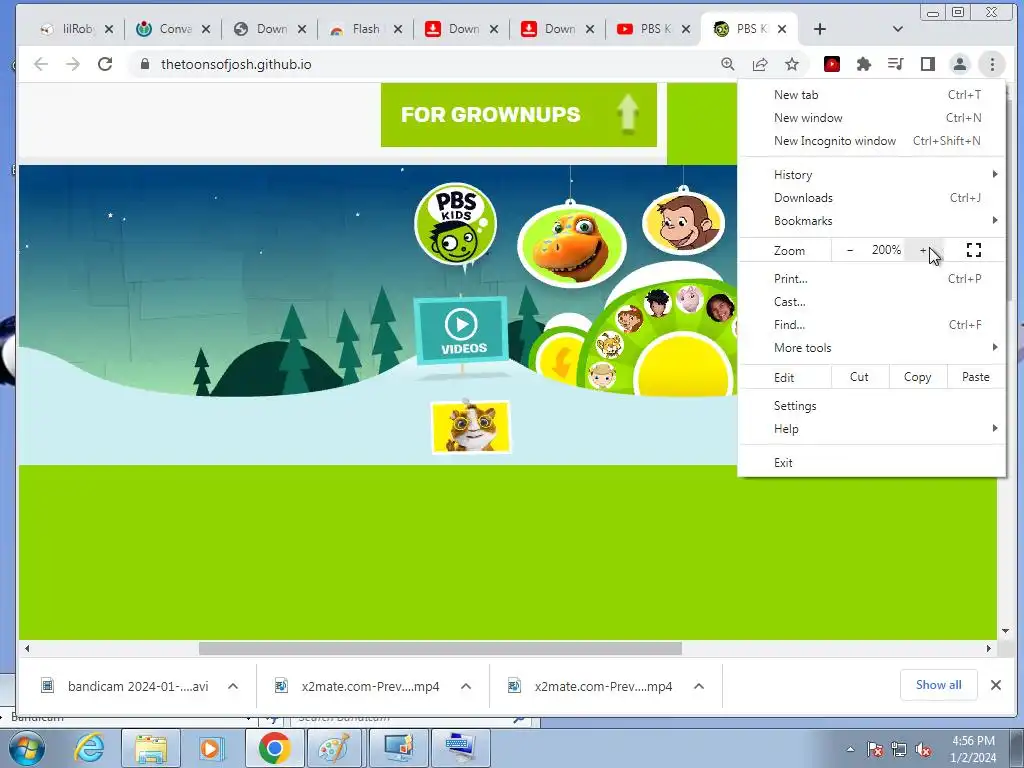
Task: Choose Find from the menu
Action: pos(872,325)
